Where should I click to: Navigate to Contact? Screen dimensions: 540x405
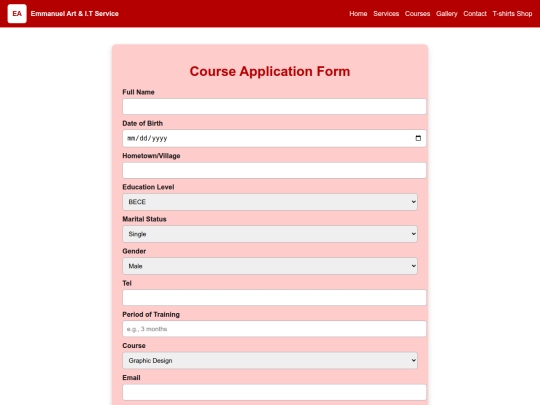click(x=475, y=14)
